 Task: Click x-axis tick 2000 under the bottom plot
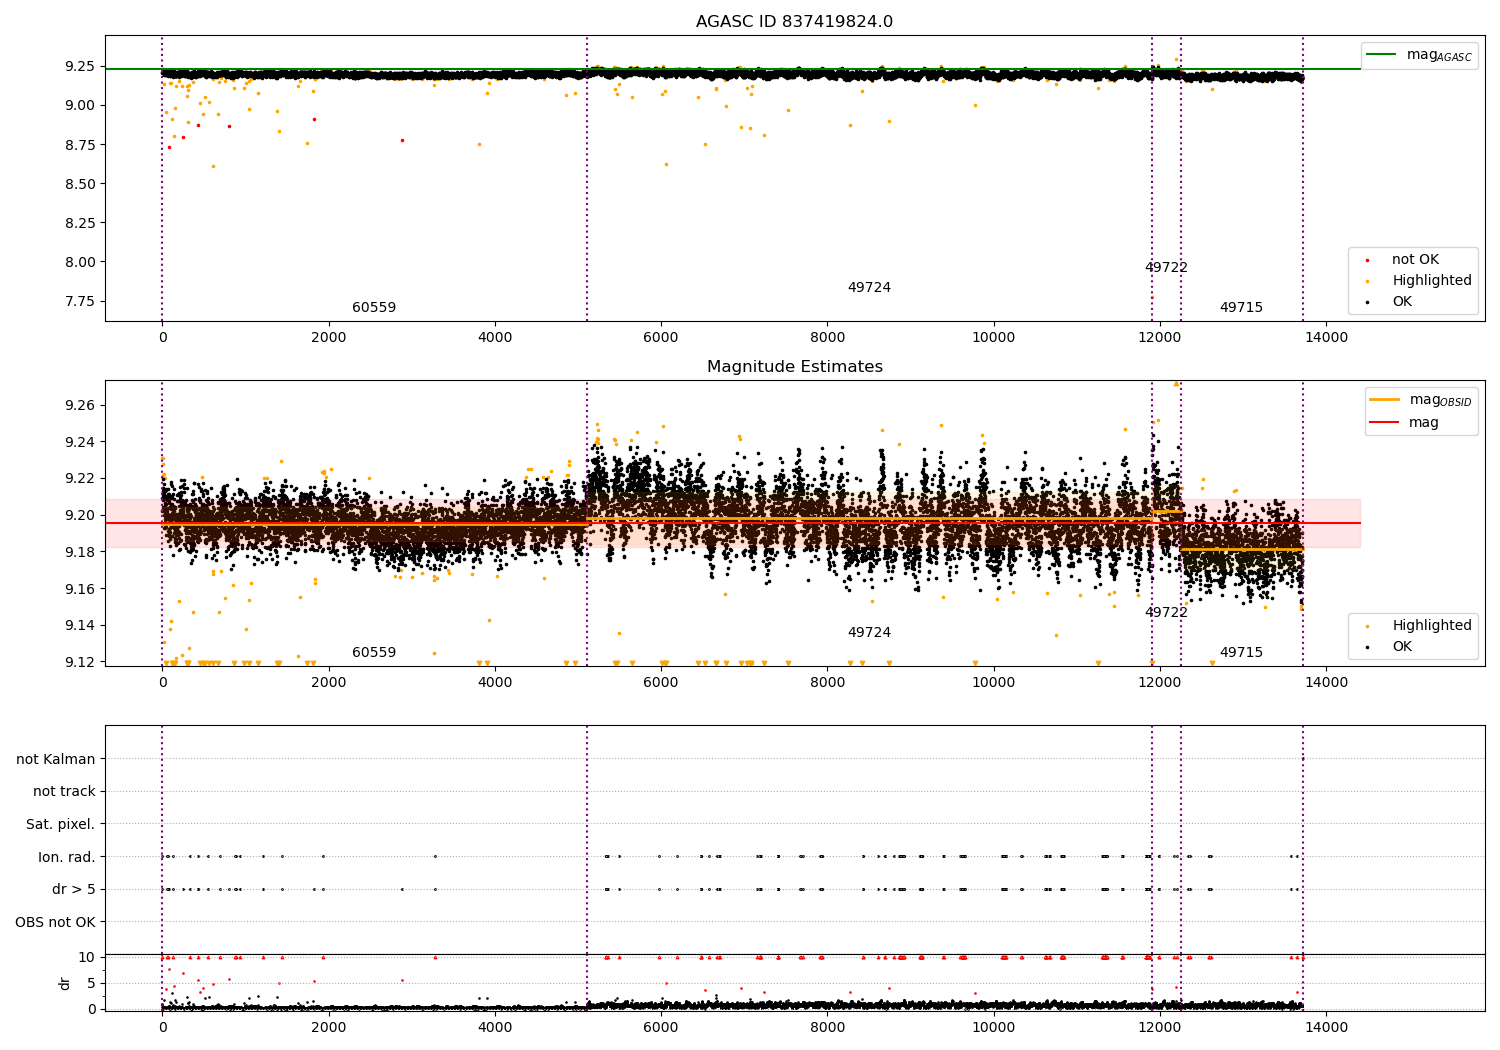pyautogui.click(x=328, y=1027)
